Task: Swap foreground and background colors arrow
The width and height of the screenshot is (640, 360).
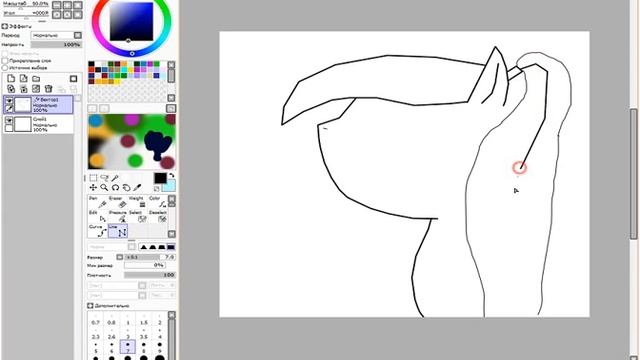Action: tap(171, 176)
